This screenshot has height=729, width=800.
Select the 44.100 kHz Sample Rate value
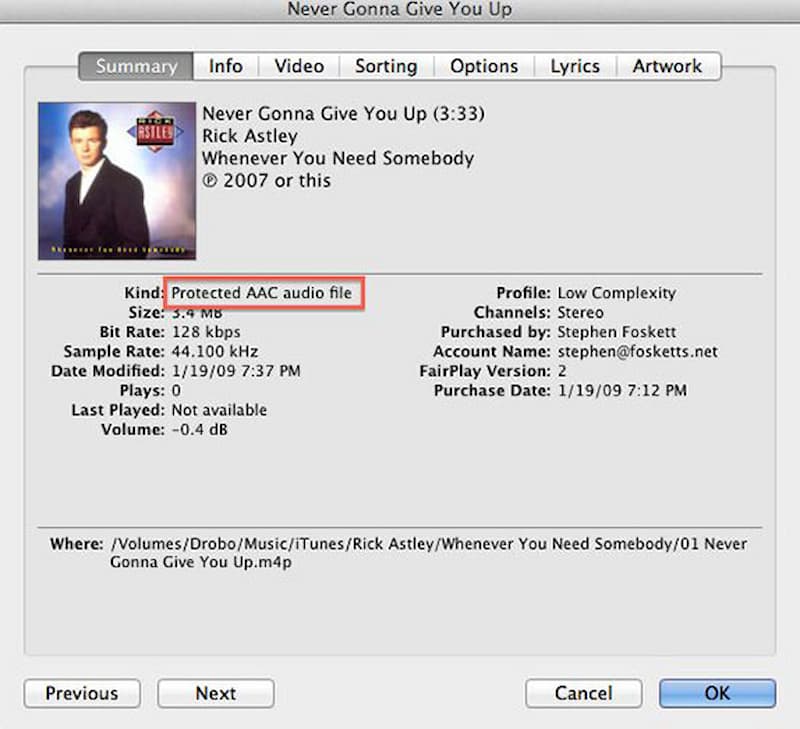pos(214,351)
